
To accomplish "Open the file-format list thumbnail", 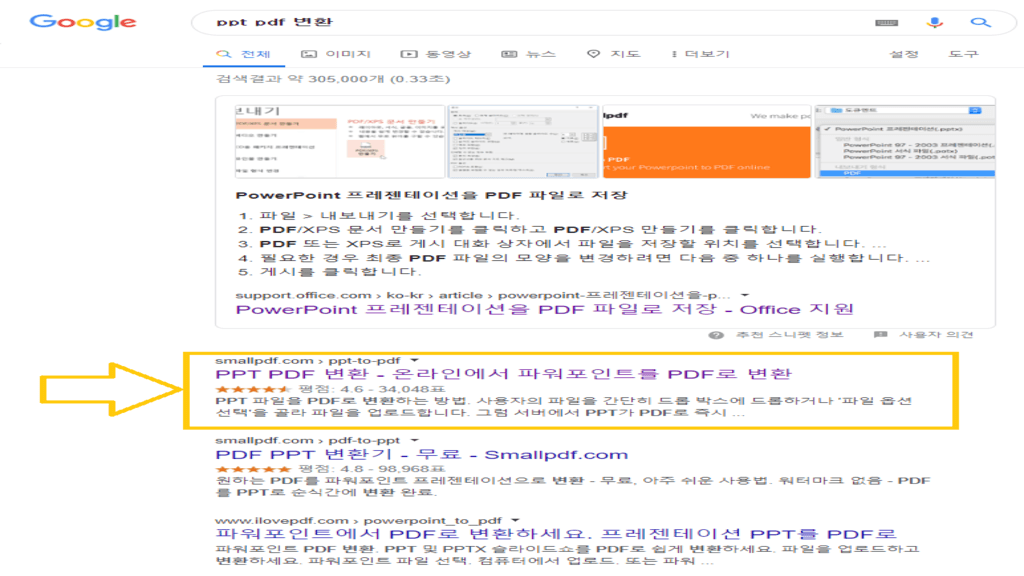I will pyautogui.click(x=905, y=141).
